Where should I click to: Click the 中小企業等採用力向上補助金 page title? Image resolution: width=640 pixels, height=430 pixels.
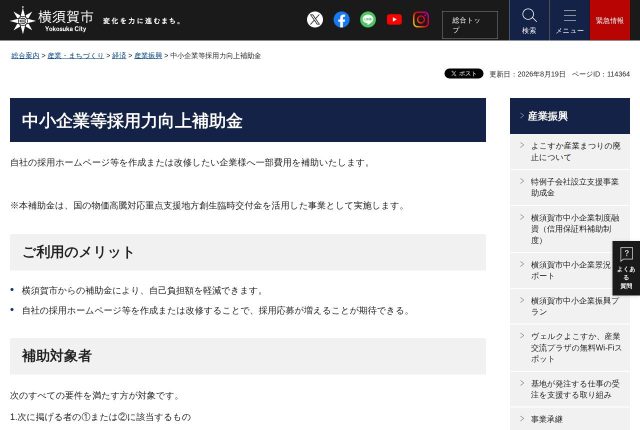(x=132, y=121)
